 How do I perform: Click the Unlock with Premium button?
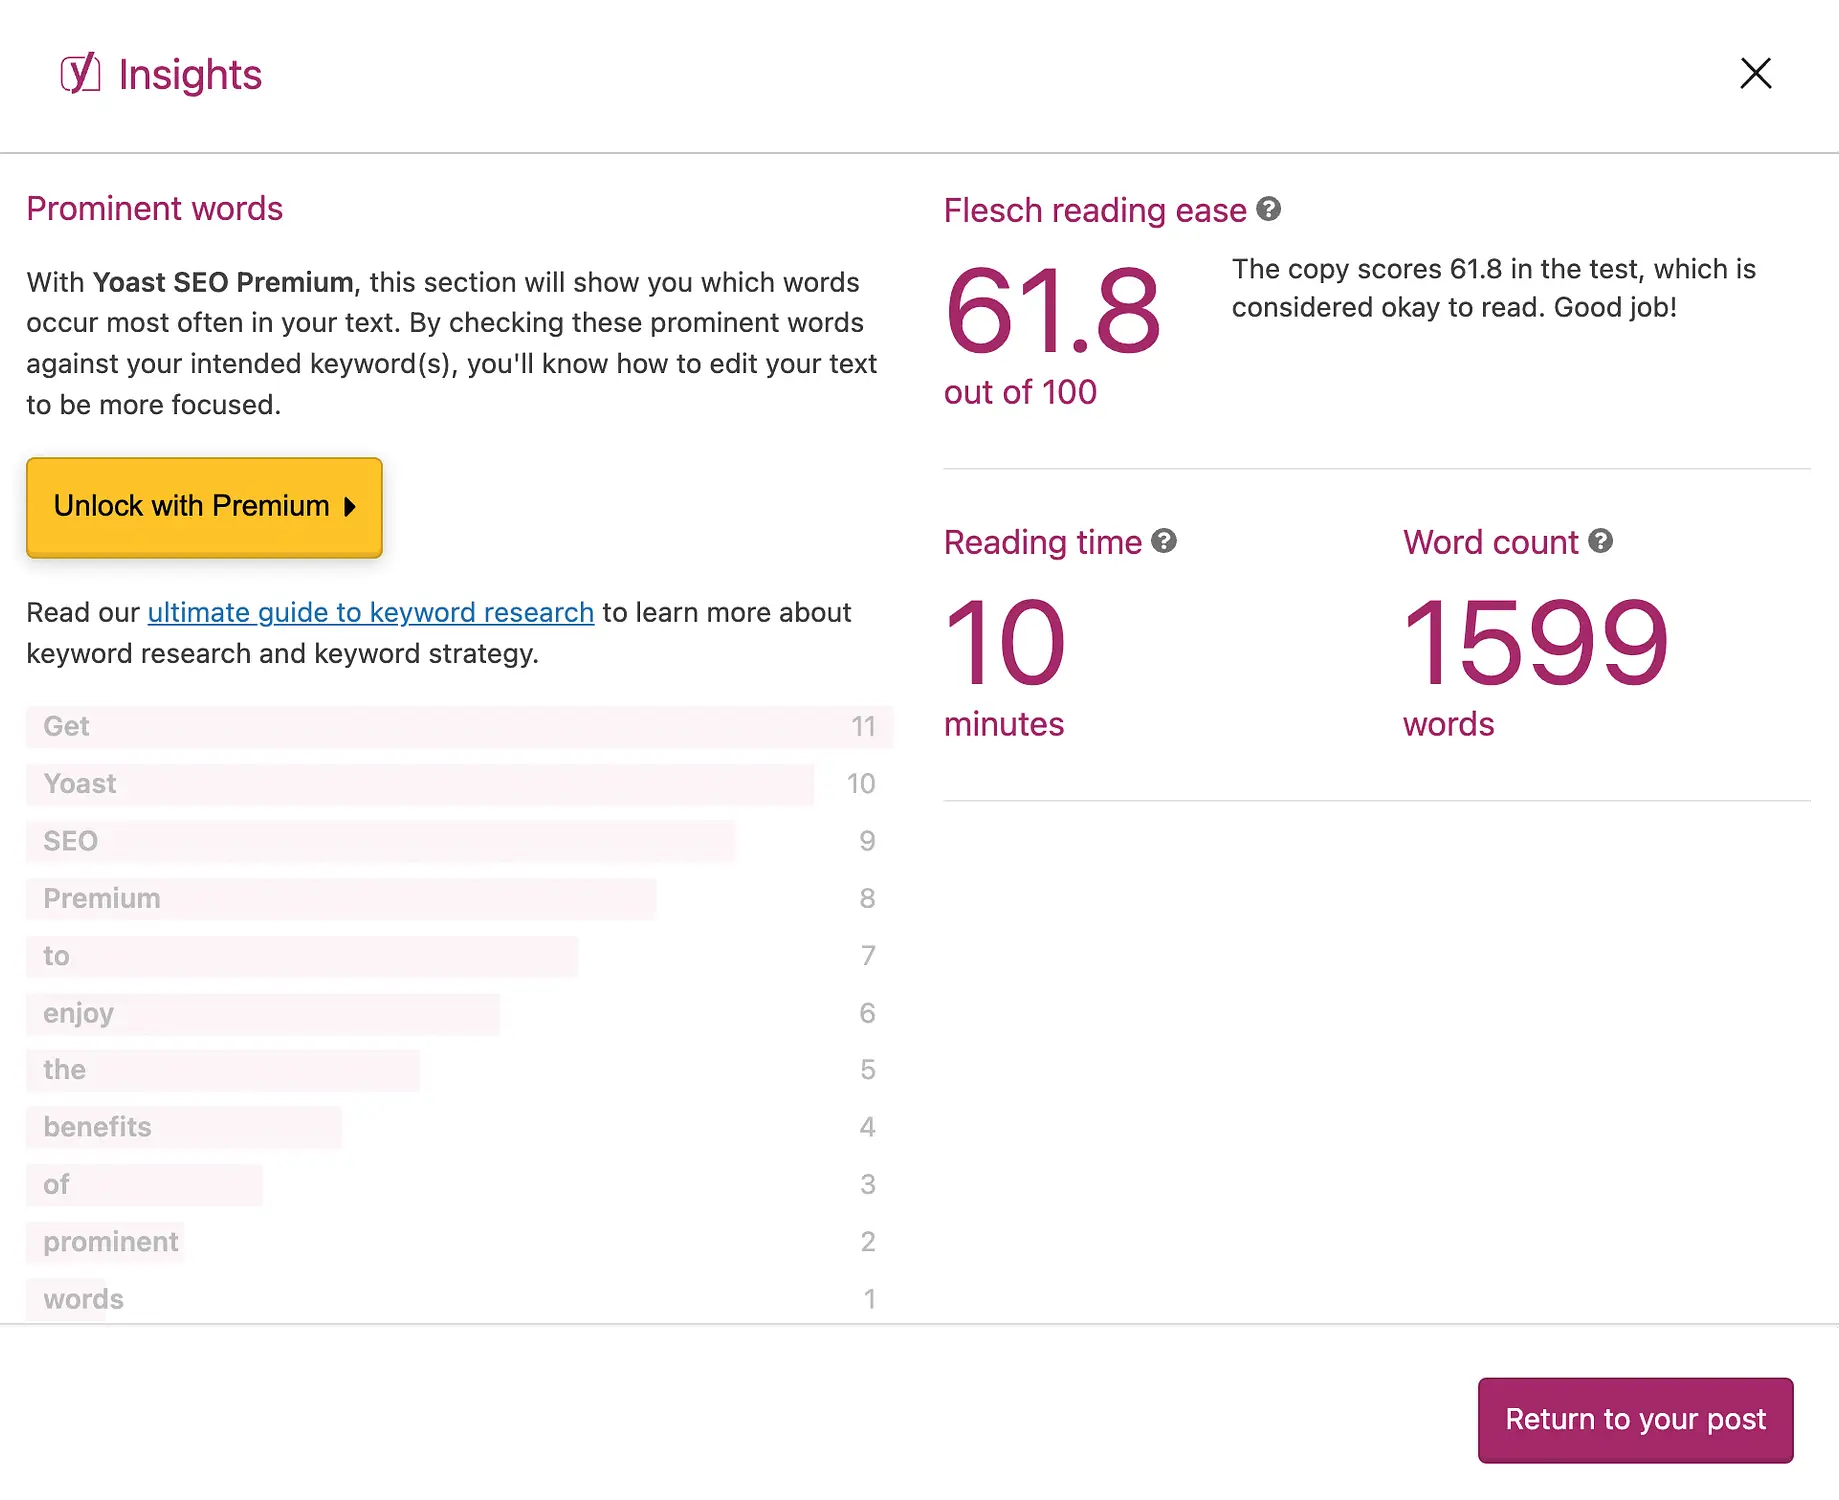click(204, 507)
